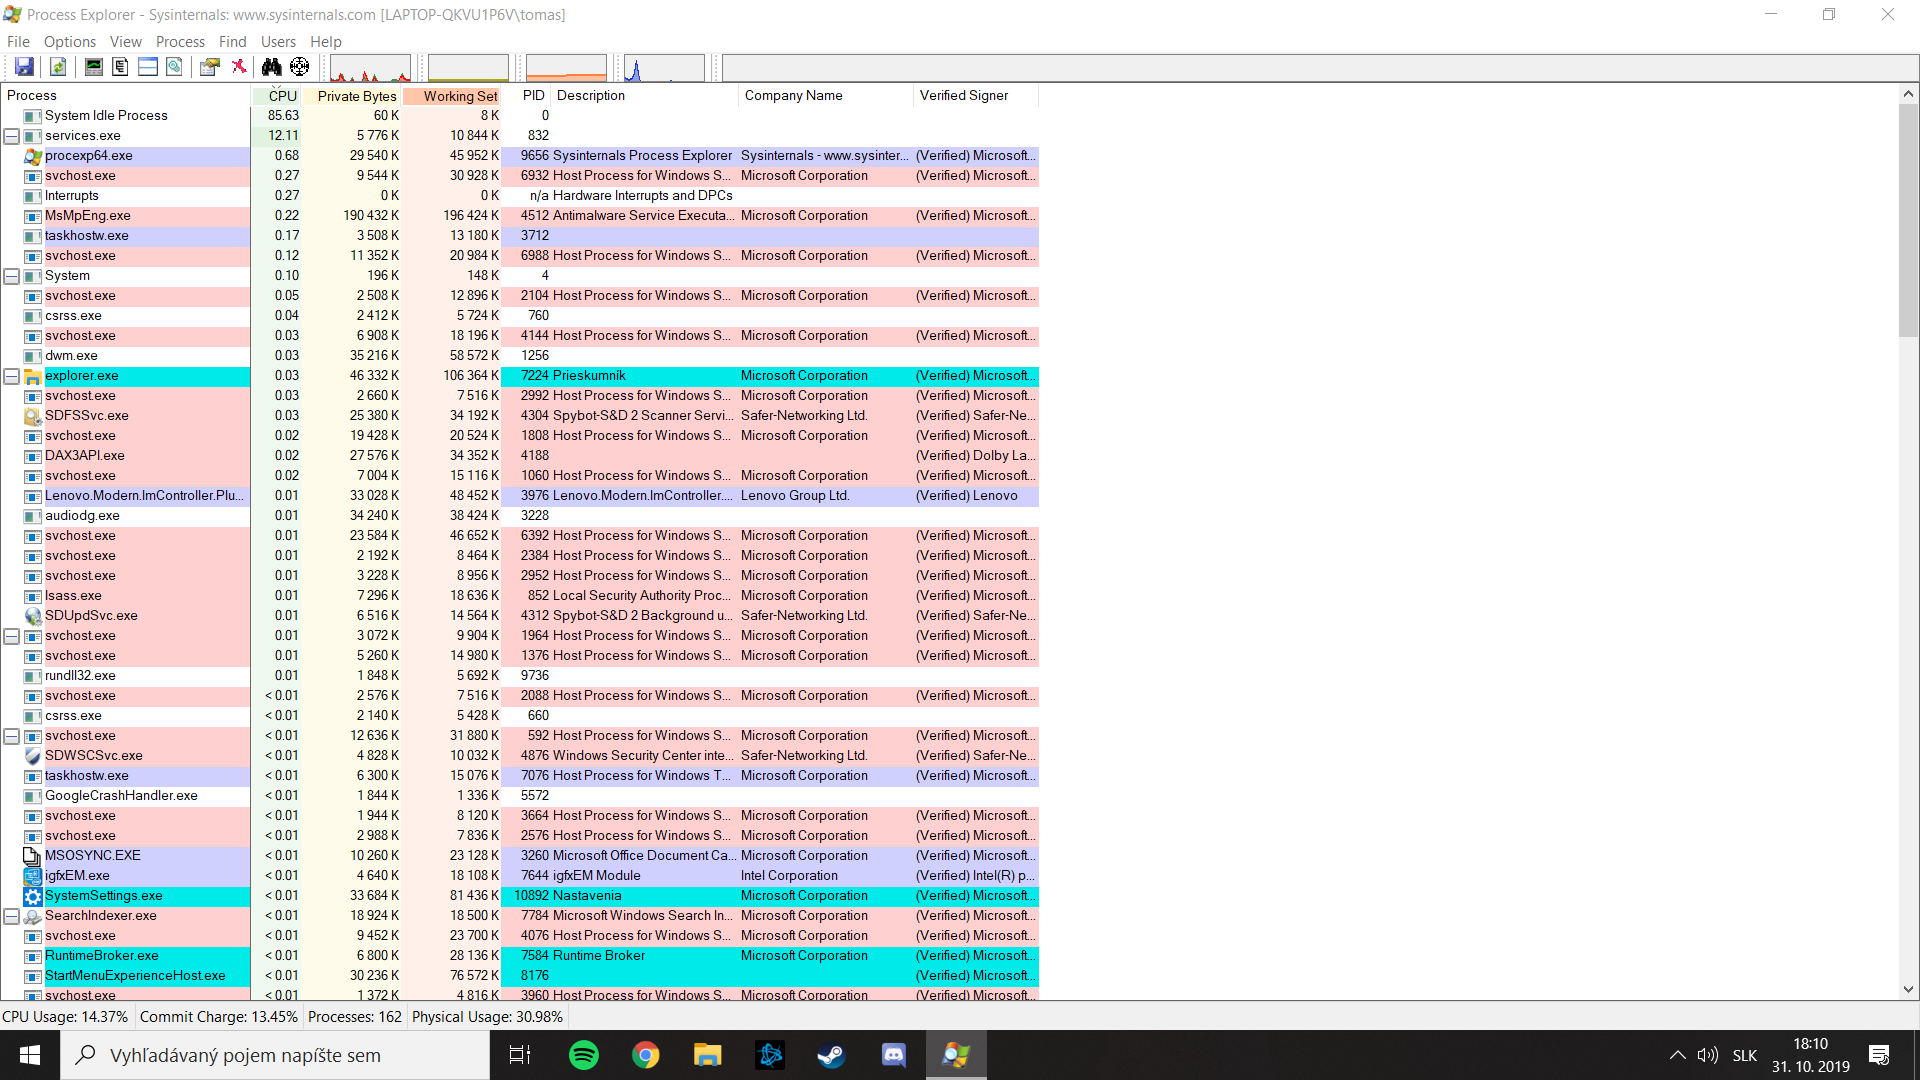Select the dwm.exe process
Viewport: 1920px width, 1080px height.
point(520,356)
